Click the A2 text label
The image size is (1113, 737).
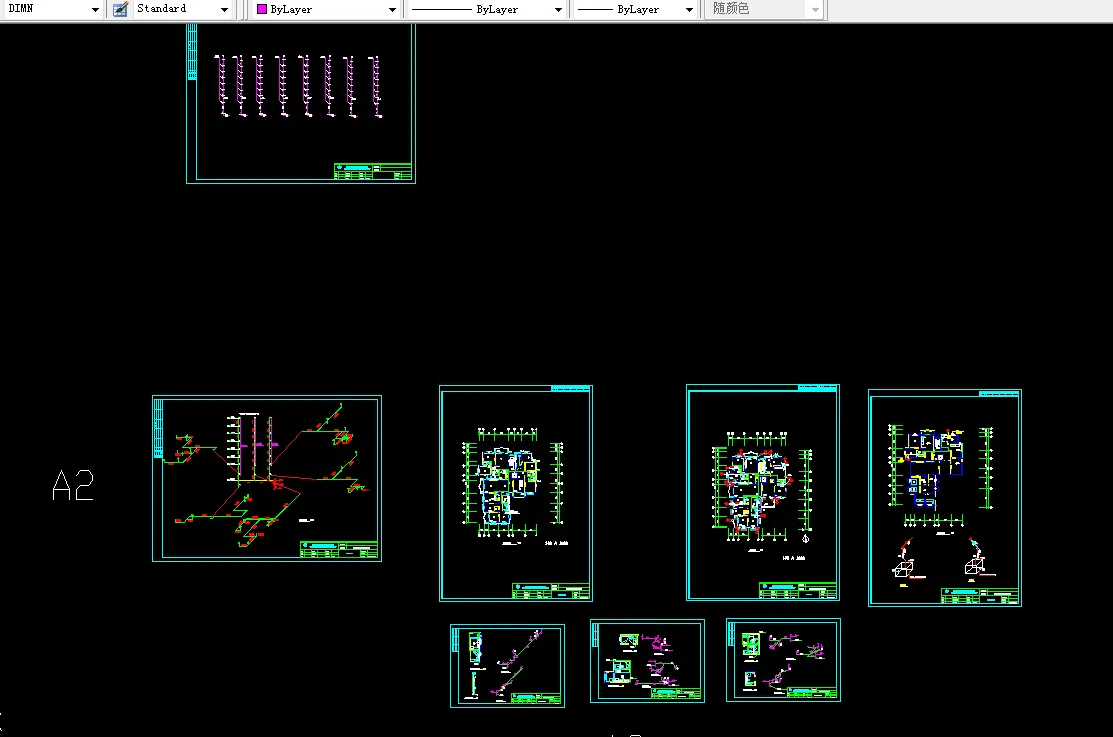coord(73,486)
